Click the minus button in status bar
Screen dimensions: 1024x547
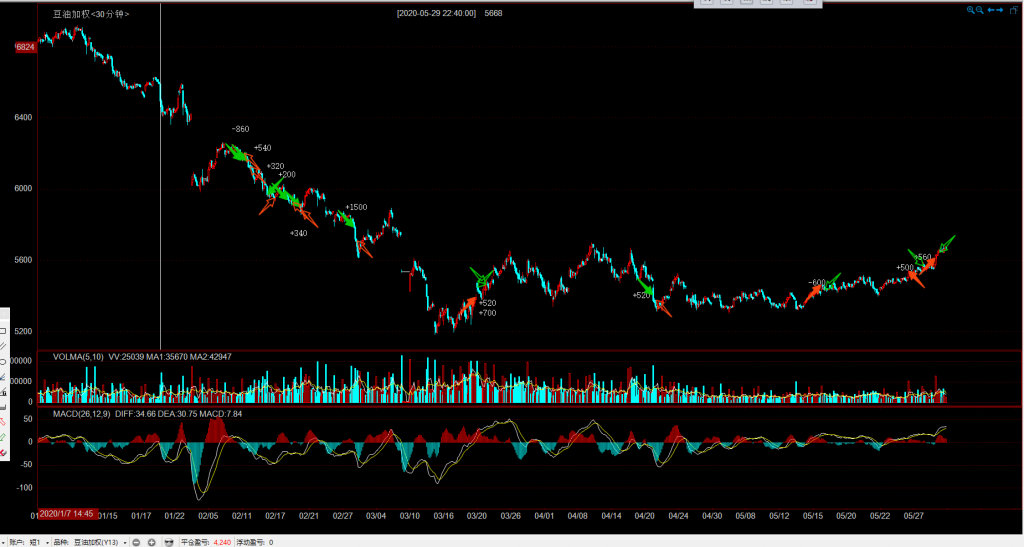click(x=136, y=542)
